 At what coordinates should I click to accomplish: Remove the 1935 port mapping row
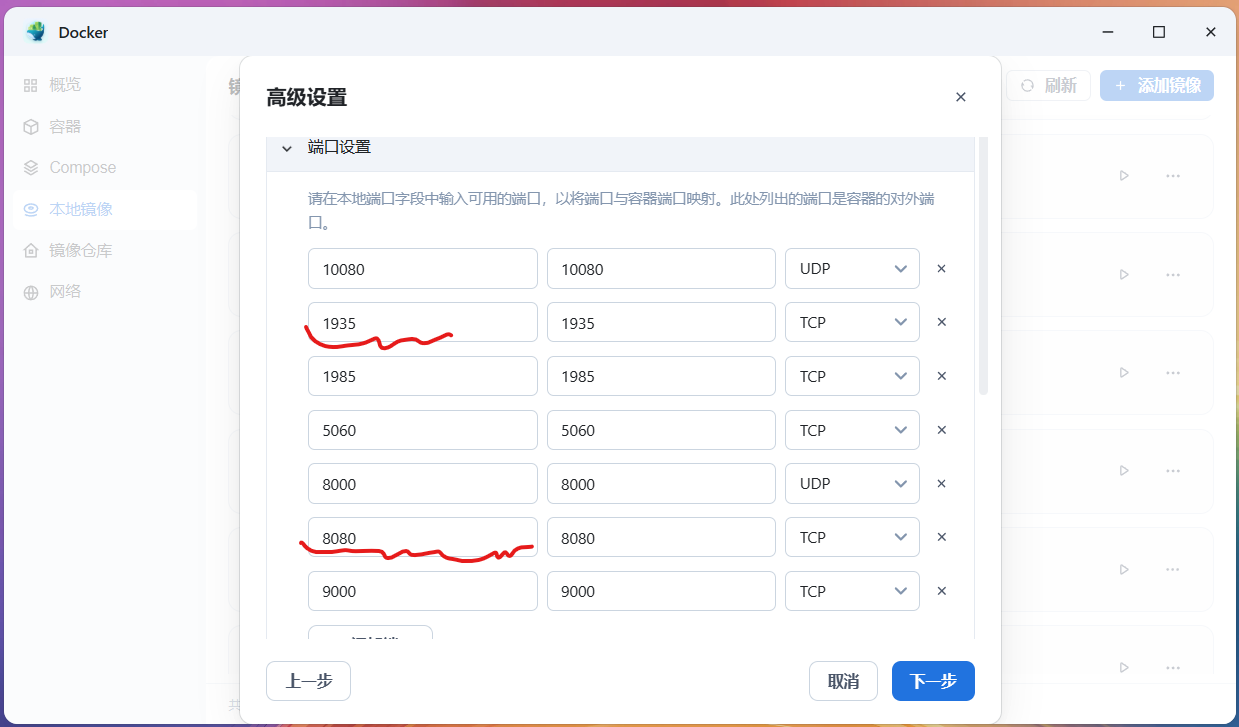pos(941,322)
